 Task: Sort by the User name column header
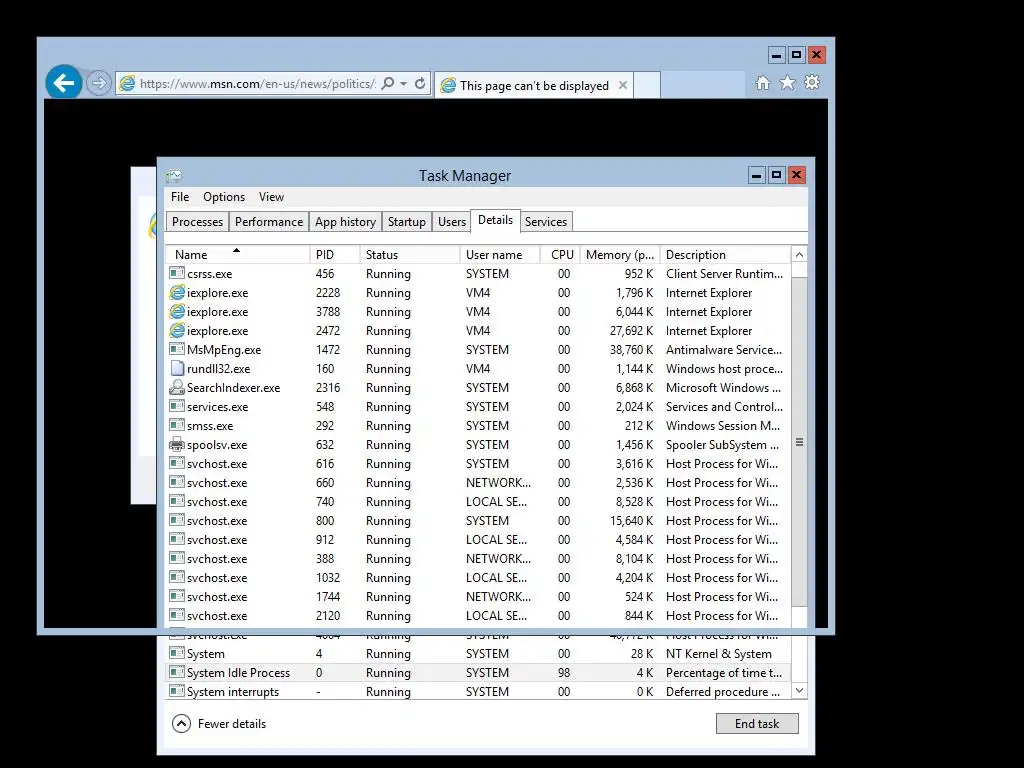tap(500, 255)
